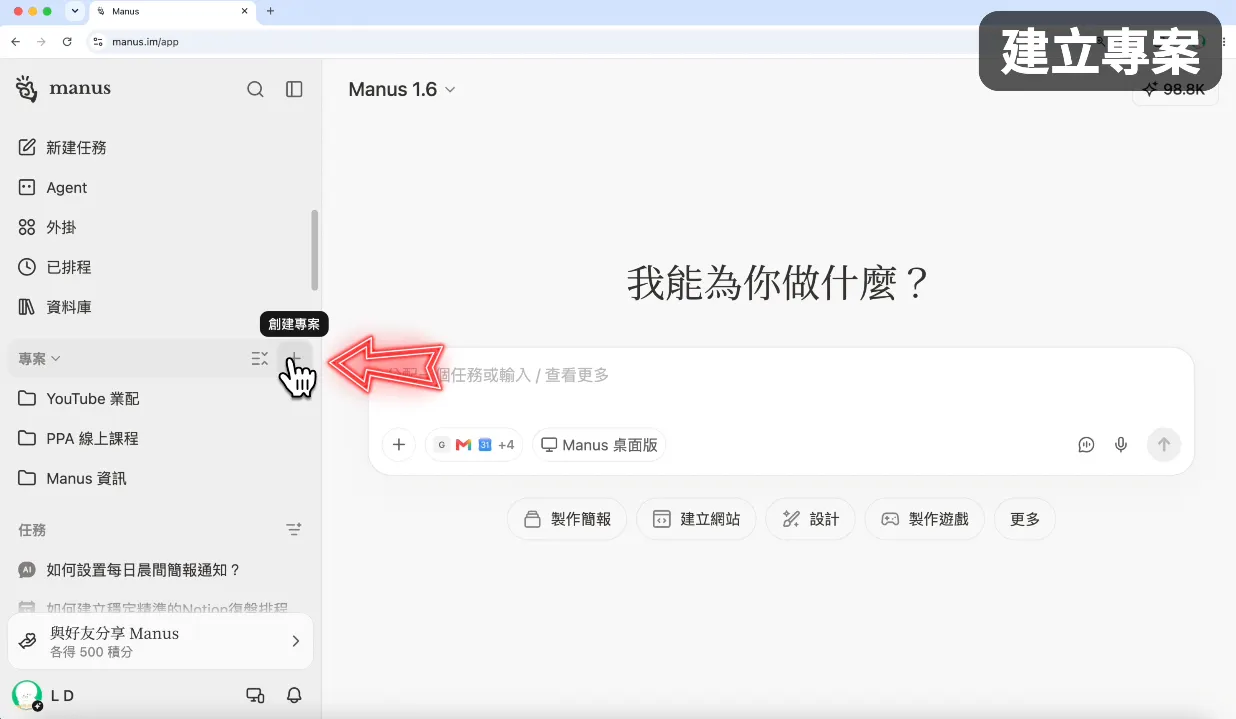Click the send arrow button
The image size is (1236, 719).
pos(1163,444)
